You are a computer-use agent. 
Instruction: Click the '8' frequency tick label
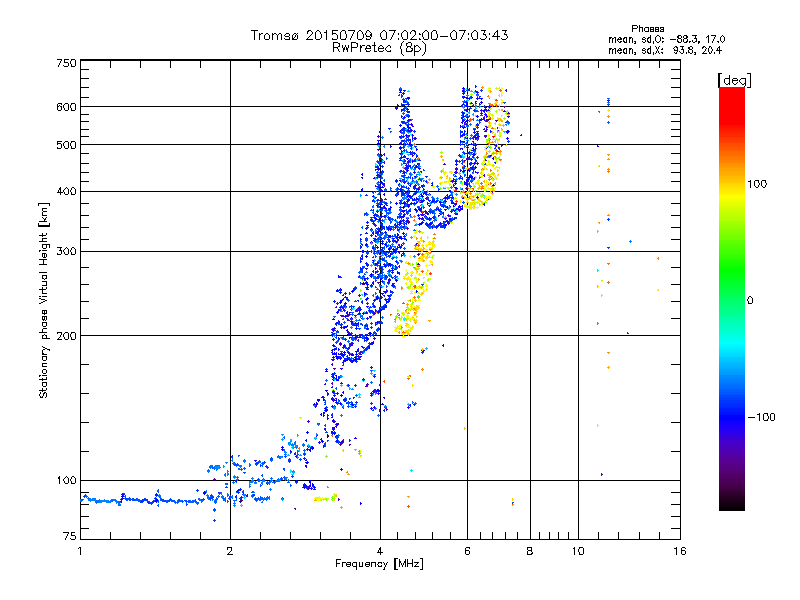point(530,551)
